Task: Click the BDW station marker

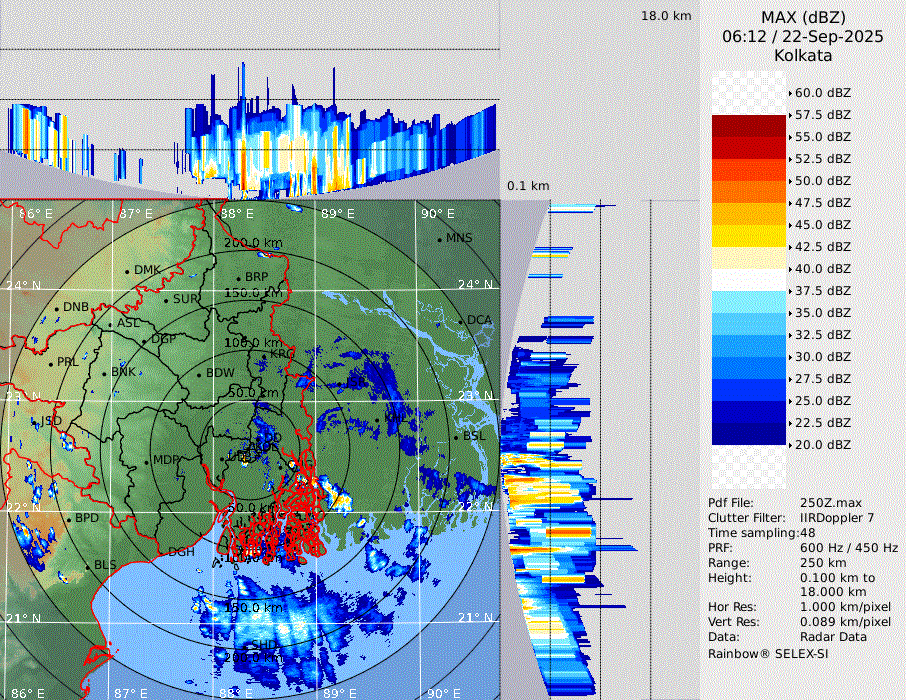Action: 199,374
